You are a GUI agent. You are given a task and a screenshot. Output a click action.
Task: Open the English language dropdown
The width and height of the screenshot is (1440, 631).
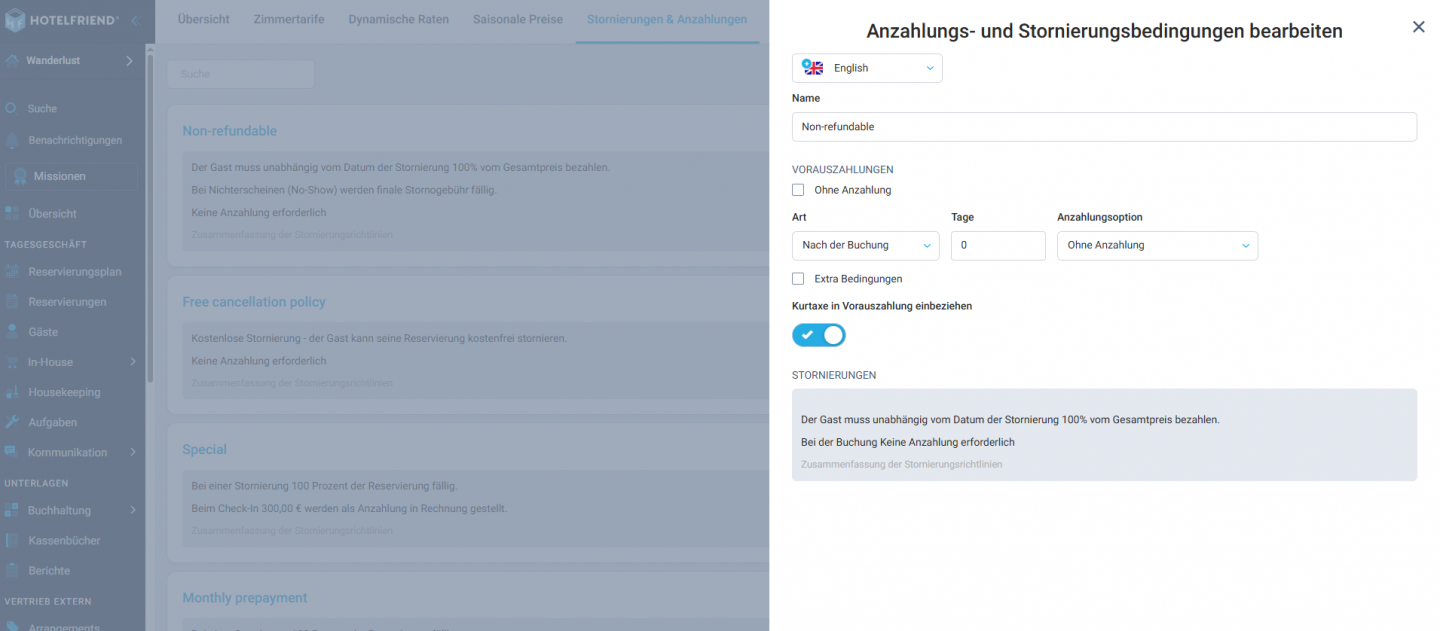(867, 68)
